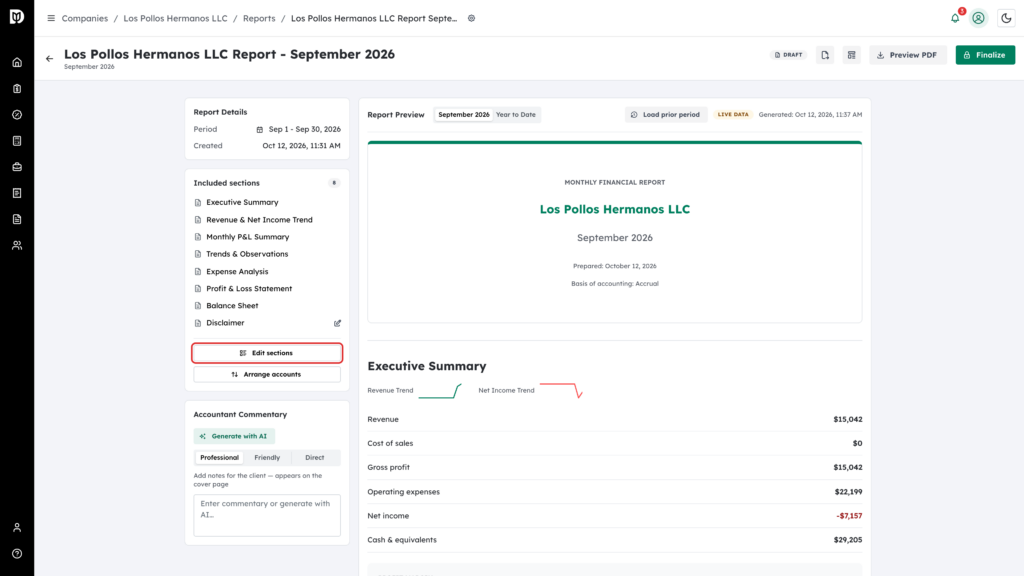Open Los Pollos Hermanos LLC breadcrumb link
This screenshot has height=576, width=1024.
click(176, 18)
